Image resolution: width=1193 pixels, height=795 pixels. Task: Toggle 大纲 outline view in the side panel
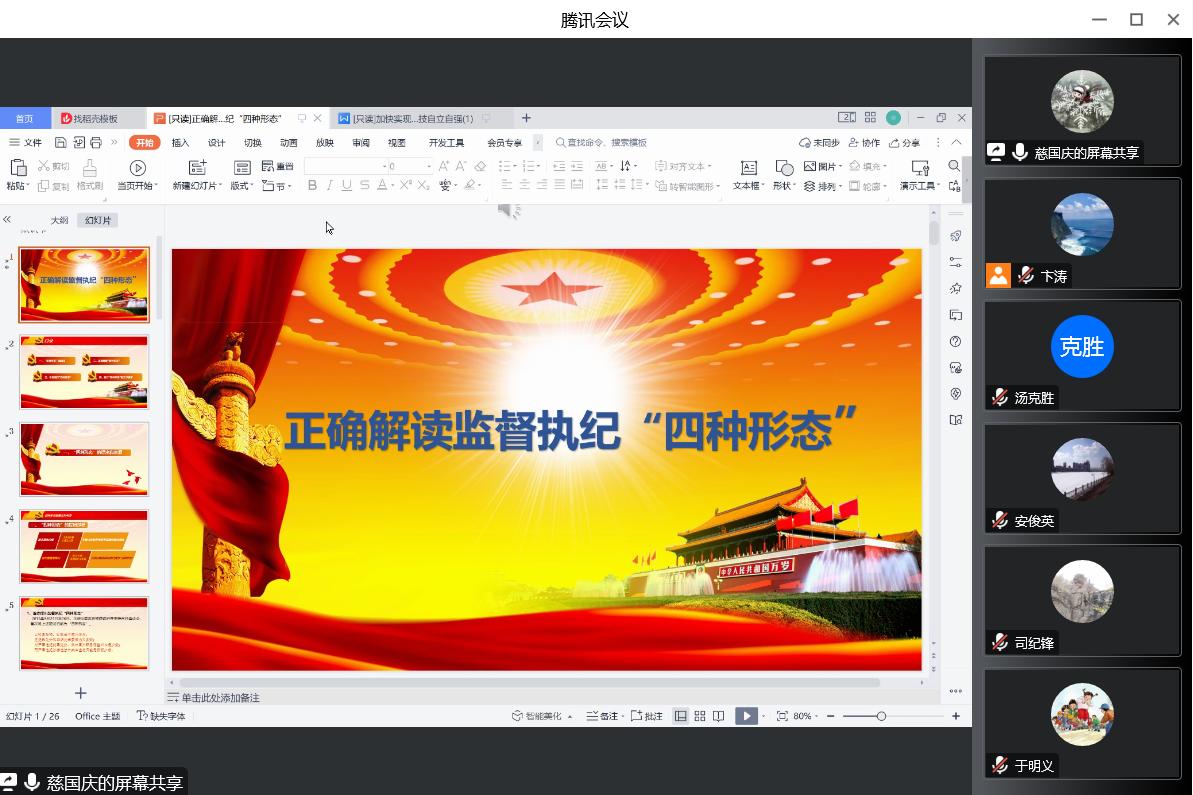pyautogui.click(x=60, y=220)
